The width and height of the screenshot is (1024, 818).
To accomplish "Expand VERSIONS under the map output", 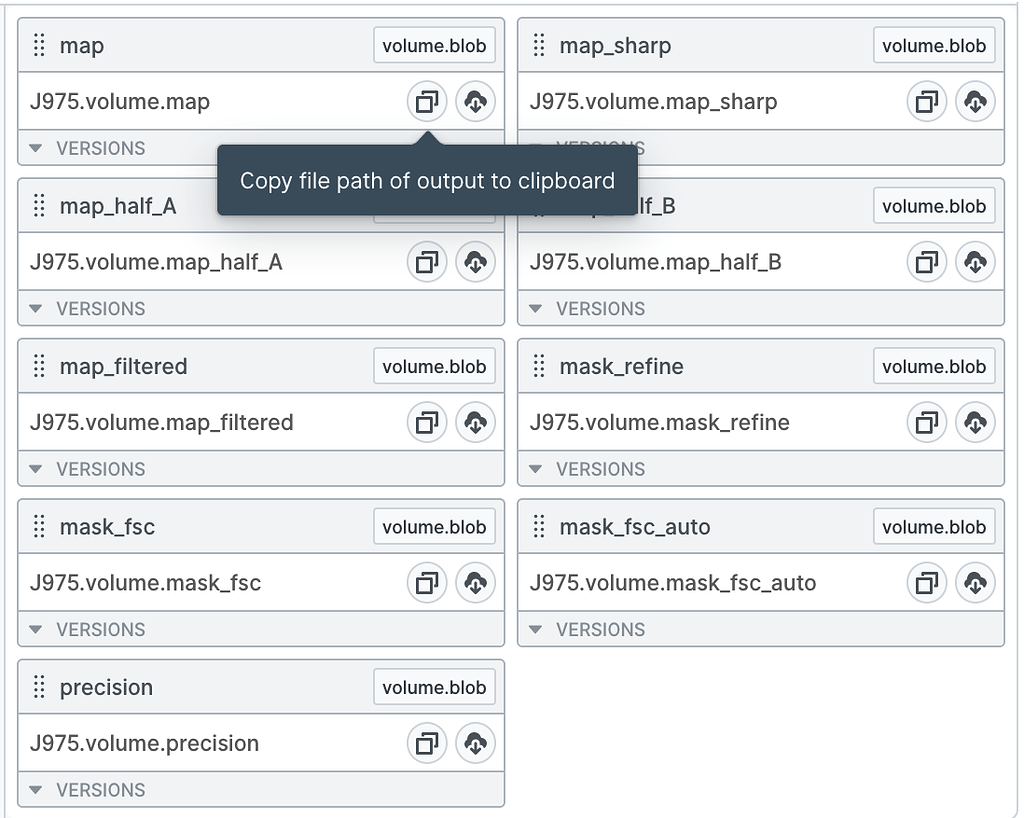I will click(x=88, y=148).
